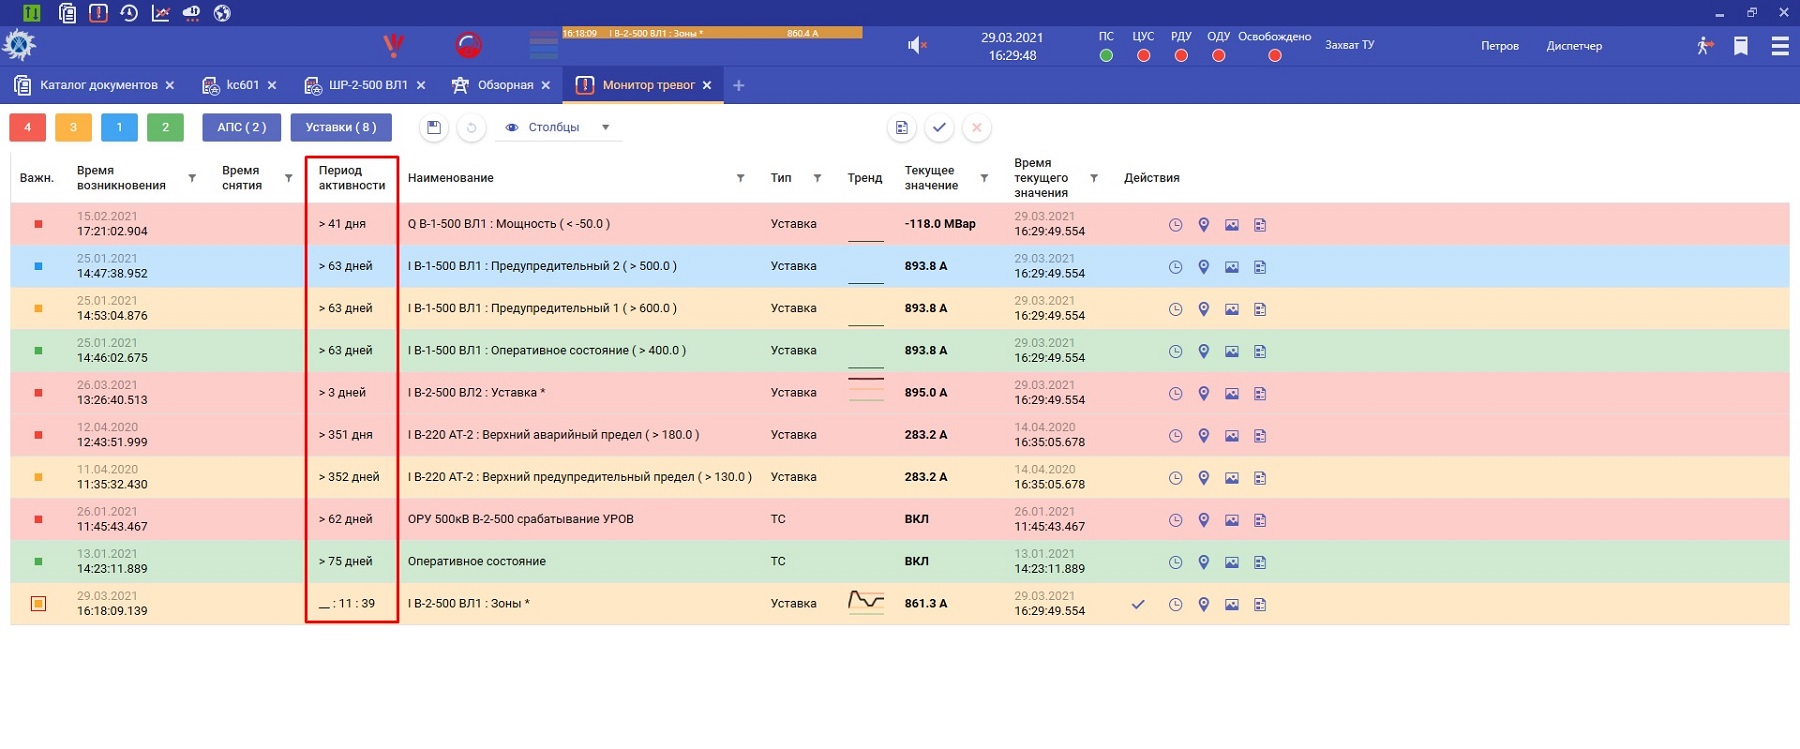Open history clock for ОРУ 500кВ УРОВ alarm
Viewport: 1800px width, 749px height.
(1175, 520)
